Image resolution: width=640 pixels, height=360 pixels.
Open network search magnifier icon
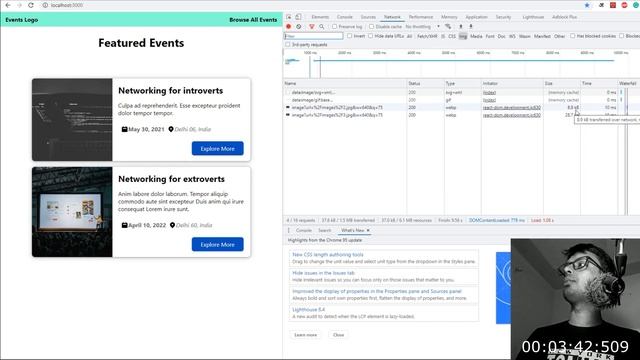(x=322, y=27)
